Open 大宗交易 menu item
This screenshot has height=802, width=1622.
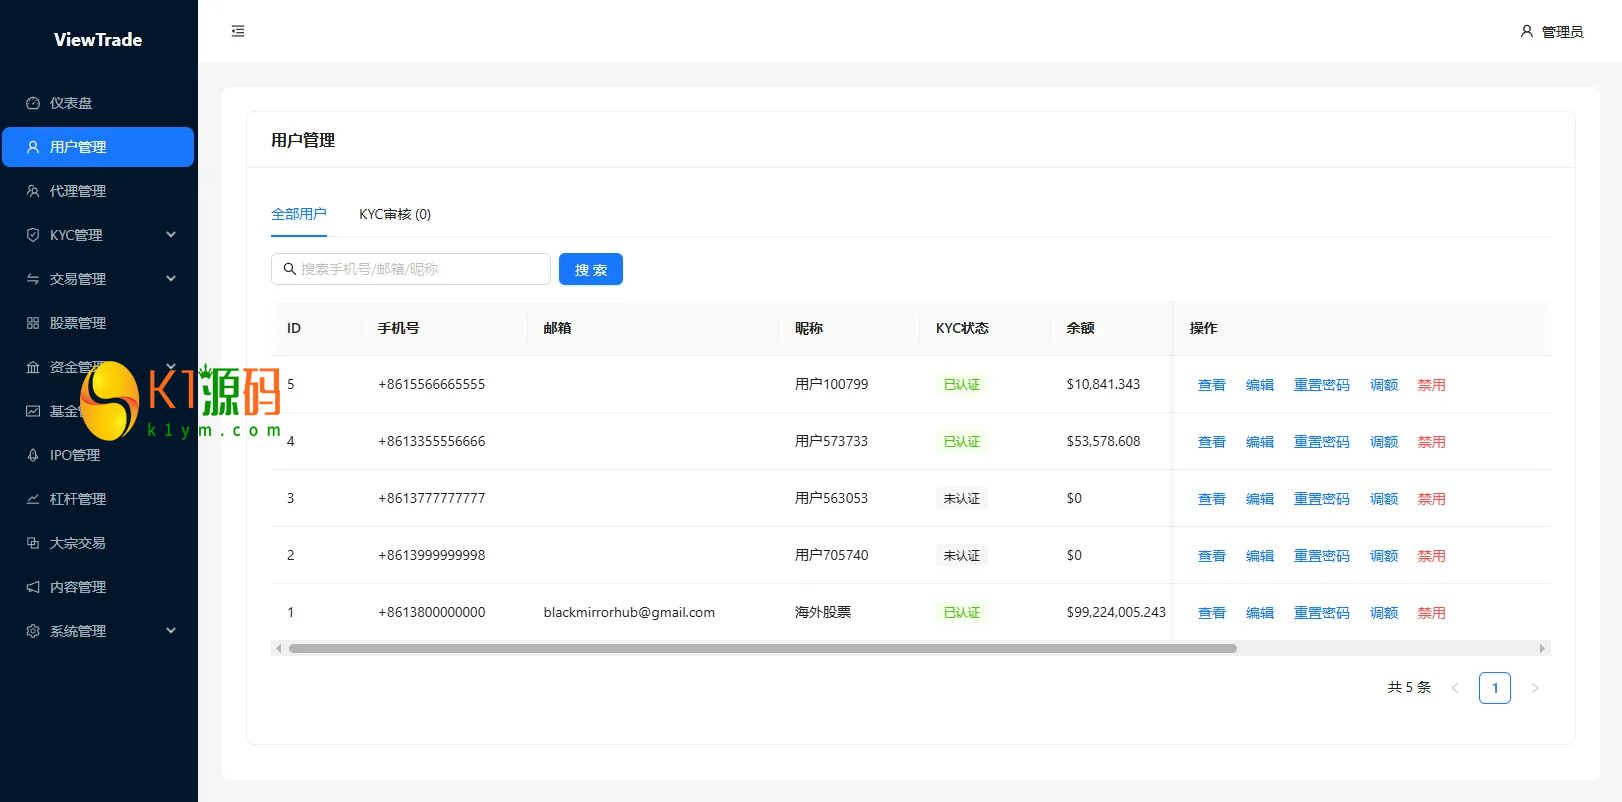tap(98, 543)
